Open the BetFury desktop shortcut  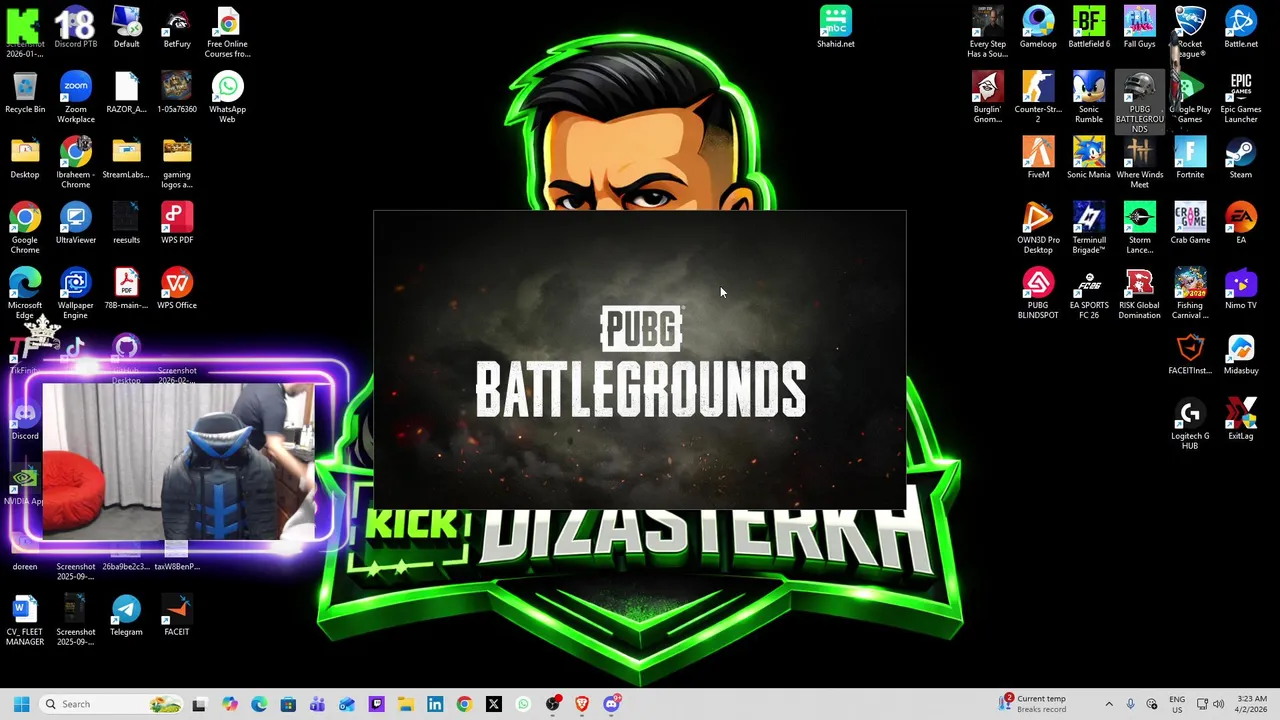point(176,27)
